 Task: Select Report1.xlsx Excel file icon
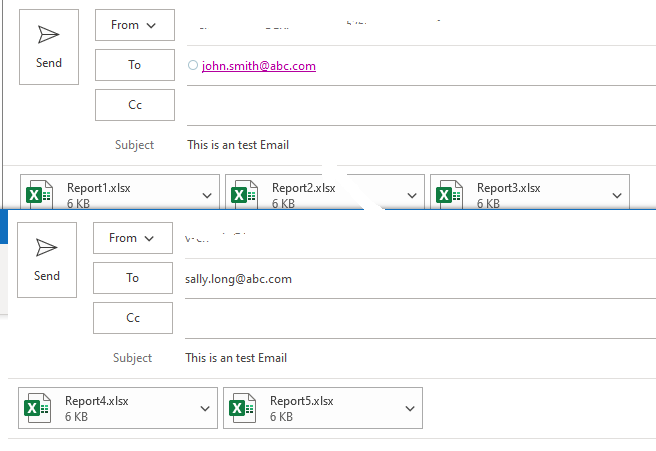(x=39, y=195)
